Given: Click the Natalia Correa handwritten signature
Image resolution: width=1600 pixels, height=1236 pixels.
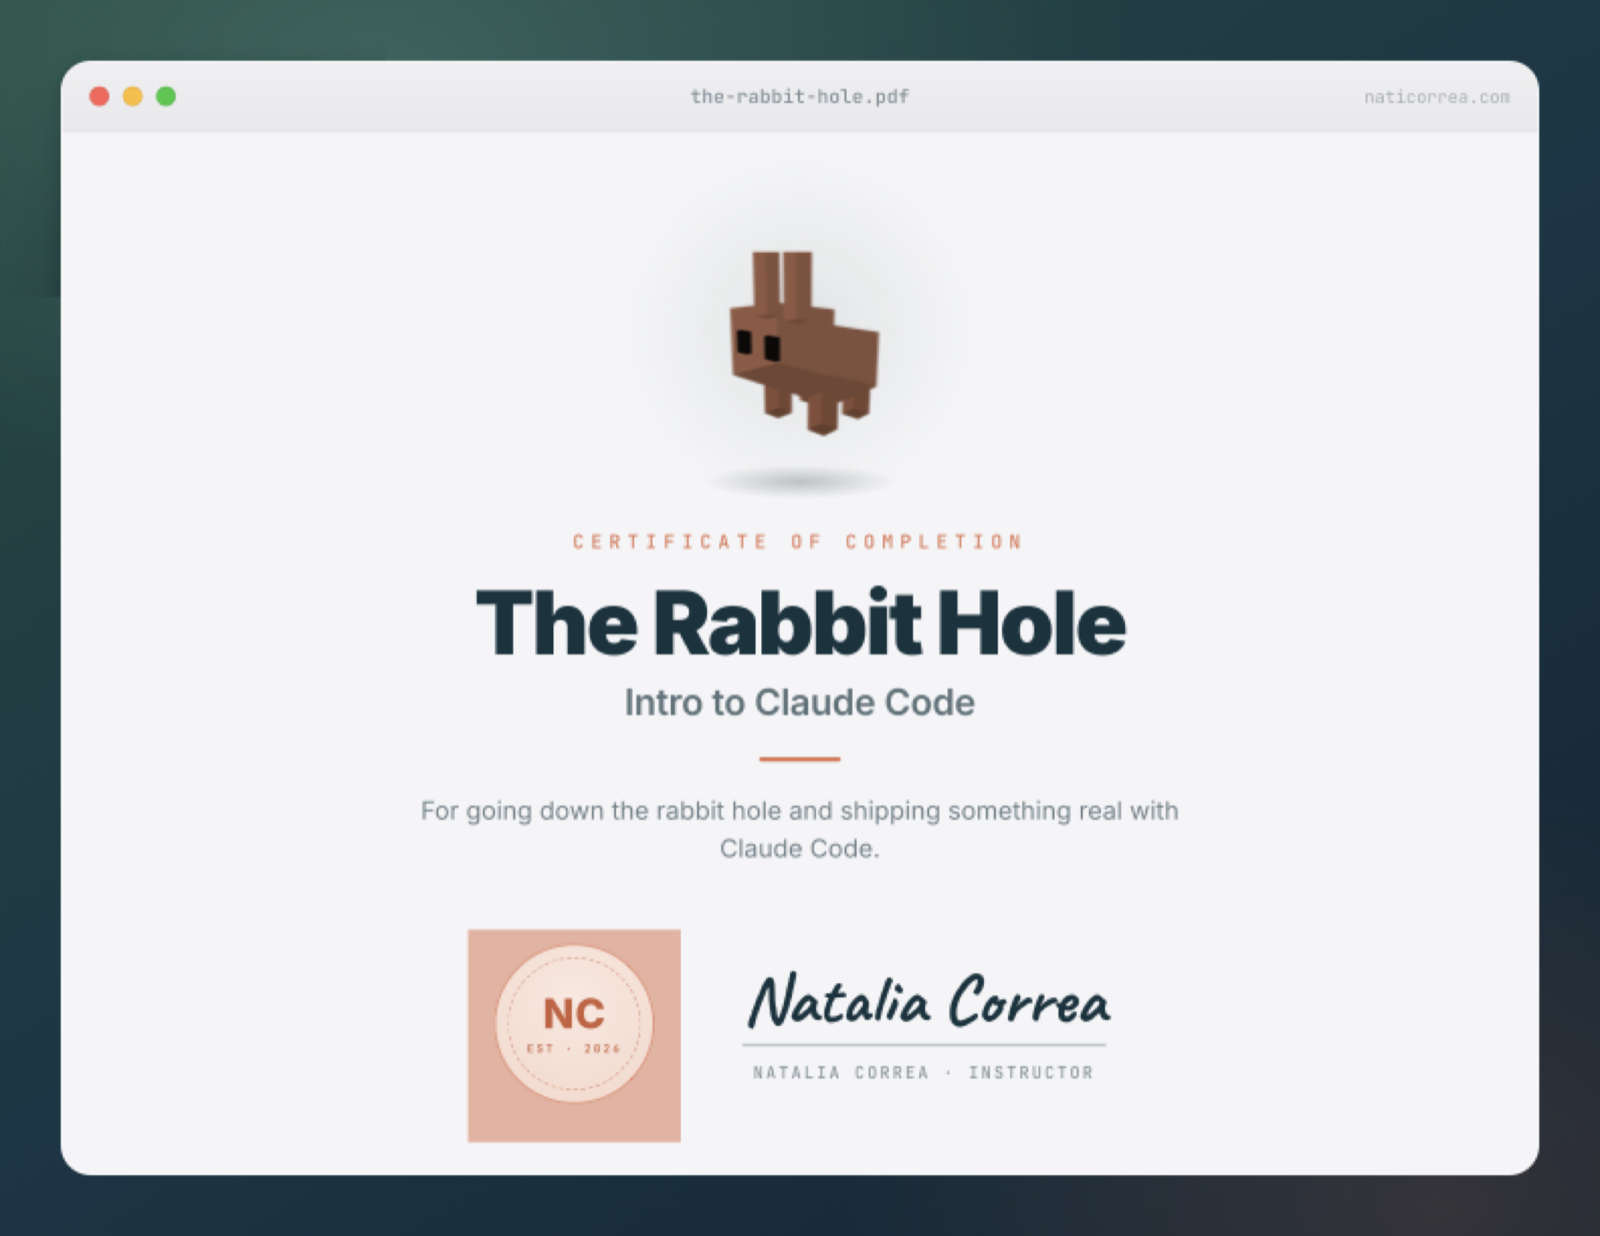Looking at the screenshot, I should click(929, 1000).
